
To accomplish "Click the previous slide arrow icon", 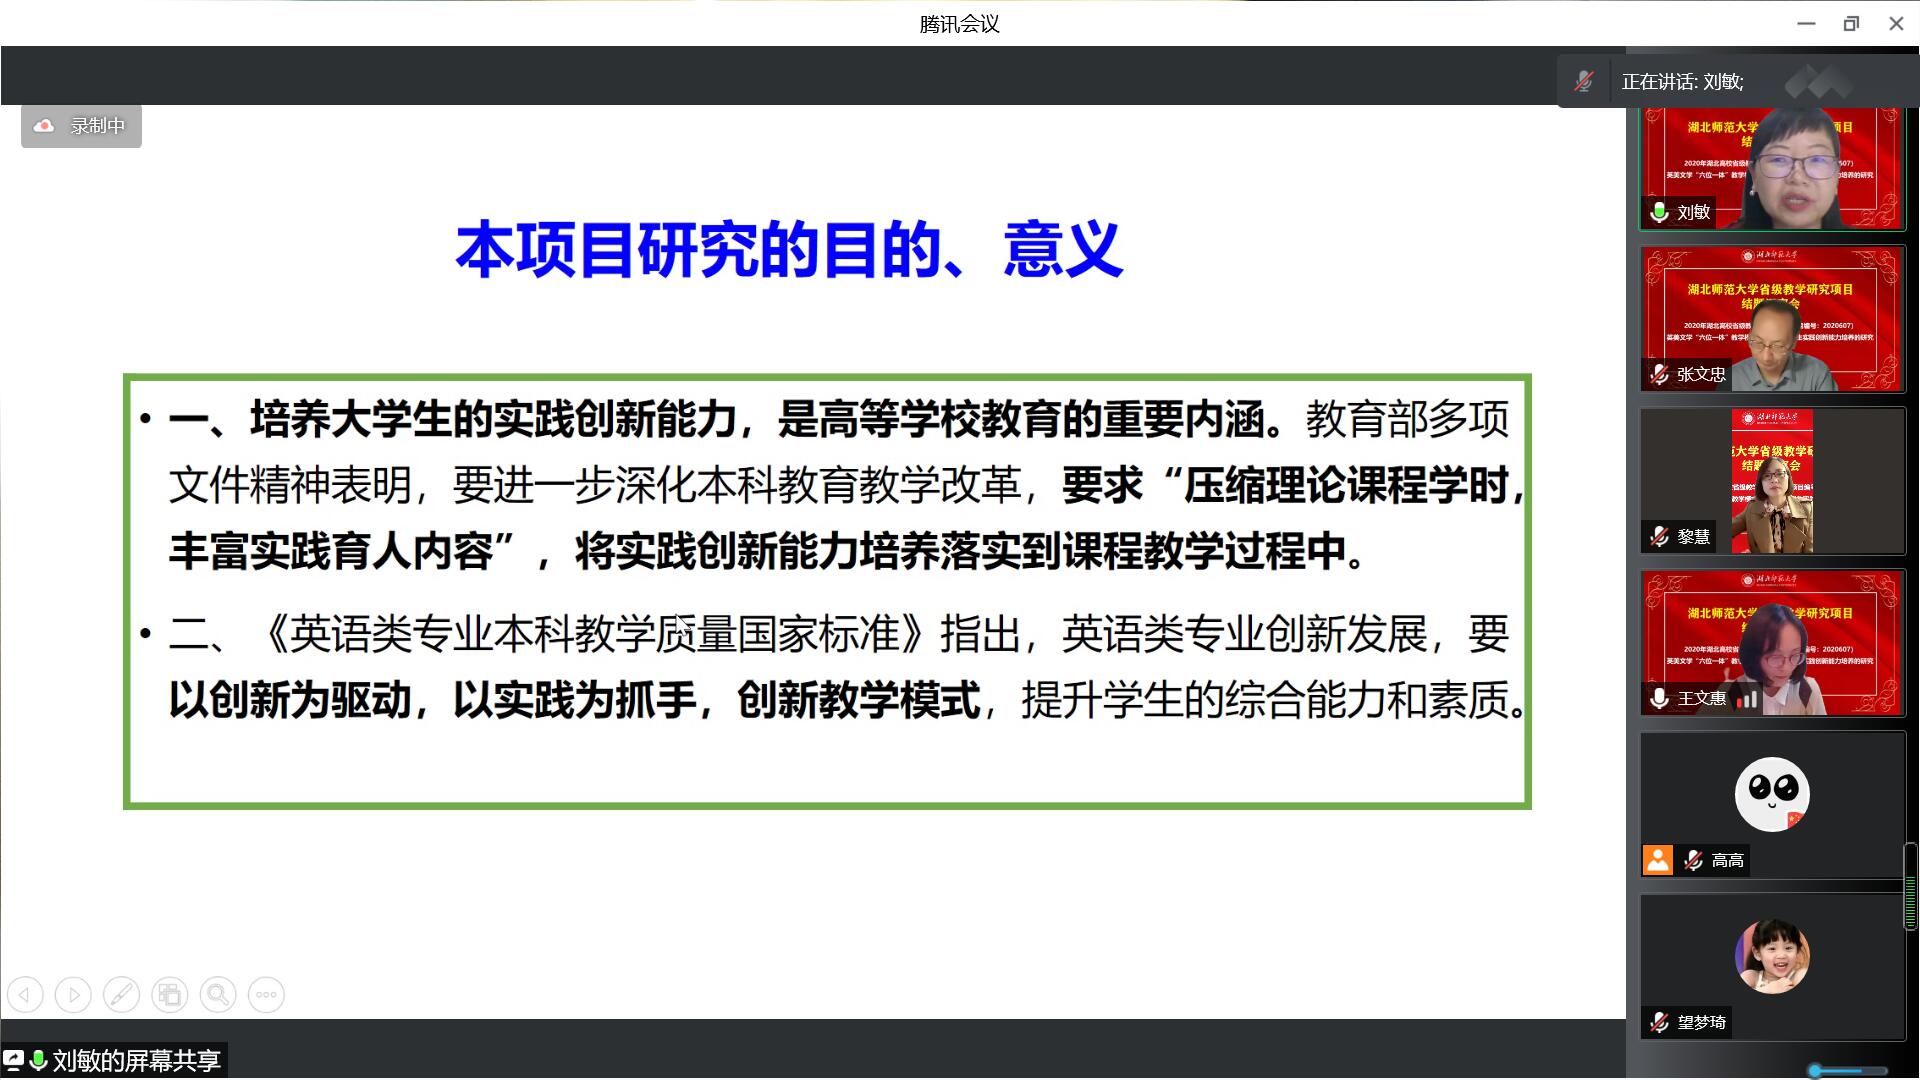I will (25, 995).
